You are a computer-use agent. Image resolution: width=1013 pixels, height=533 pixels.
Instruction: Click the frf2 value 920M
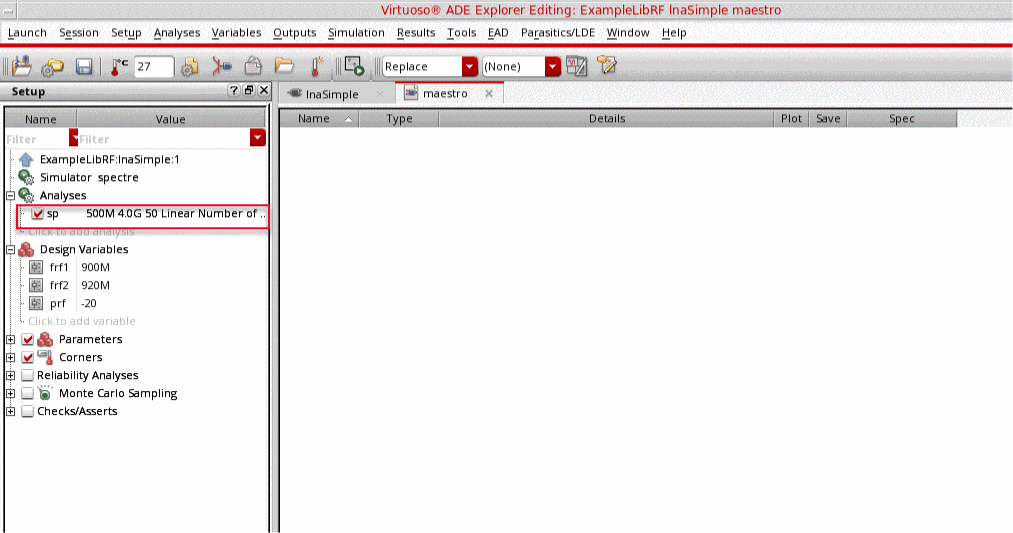tap(96, 286)
